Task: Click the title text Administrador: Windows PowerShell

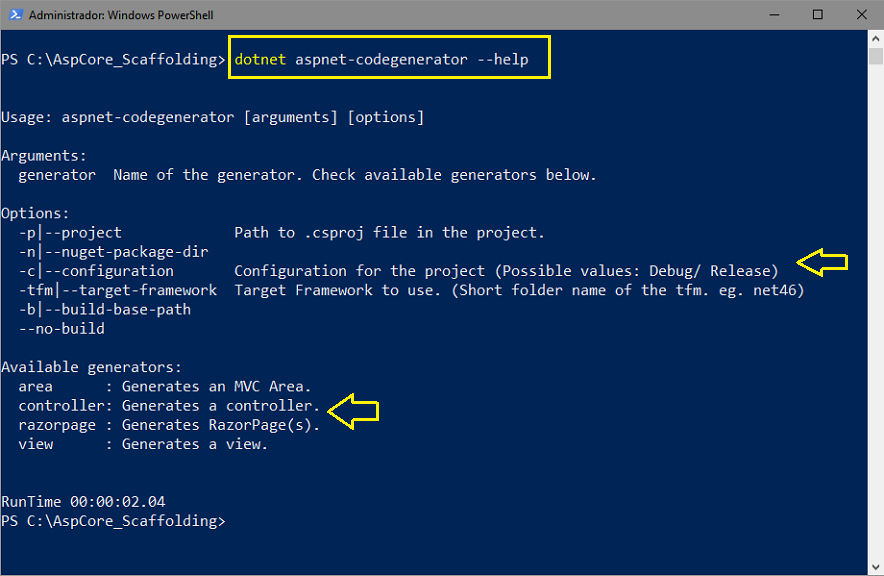Action: pyautogui.click(x=121, y=15)
